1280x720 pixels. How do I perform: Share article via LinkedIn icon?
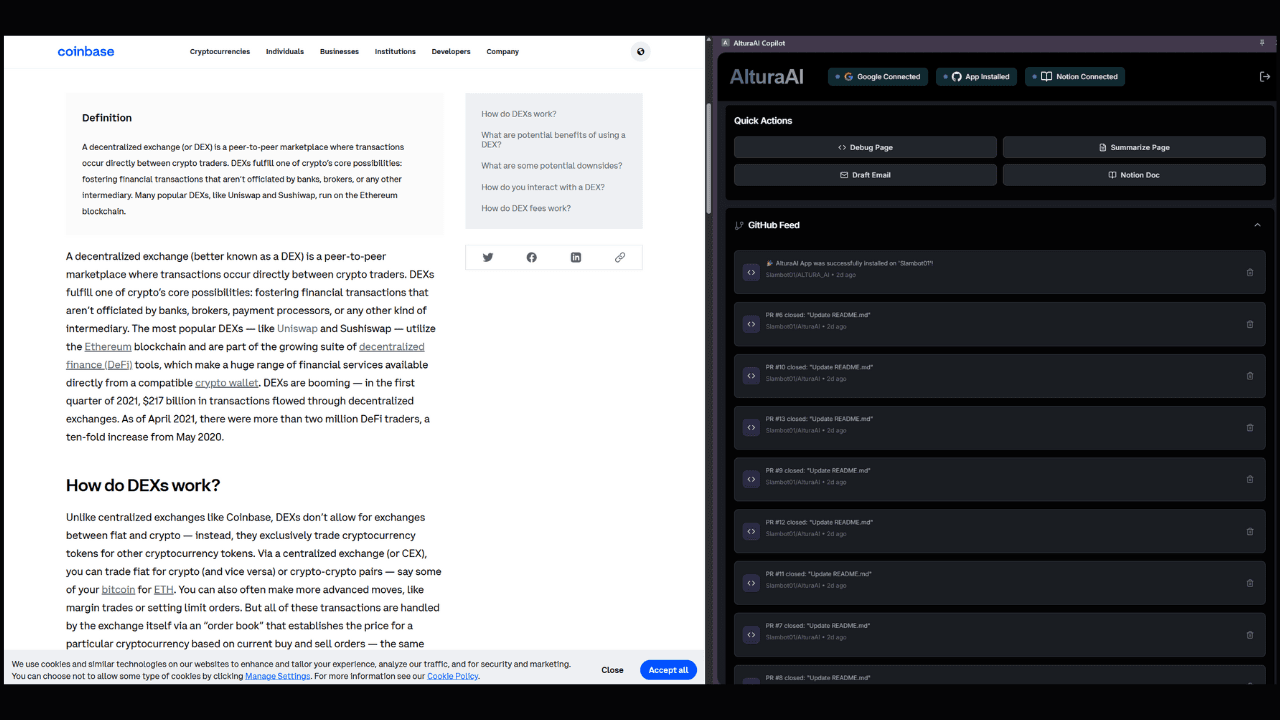coord(576,257)
